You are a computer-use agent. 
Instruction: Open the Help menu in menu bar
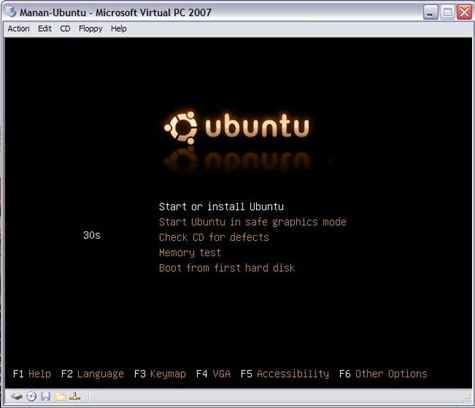click(119, 29)
